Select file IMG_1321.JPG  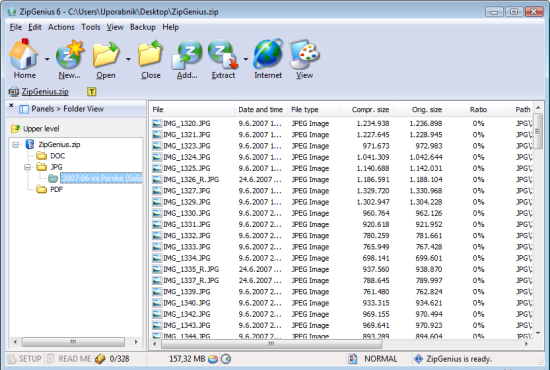[x=187, y=135]
